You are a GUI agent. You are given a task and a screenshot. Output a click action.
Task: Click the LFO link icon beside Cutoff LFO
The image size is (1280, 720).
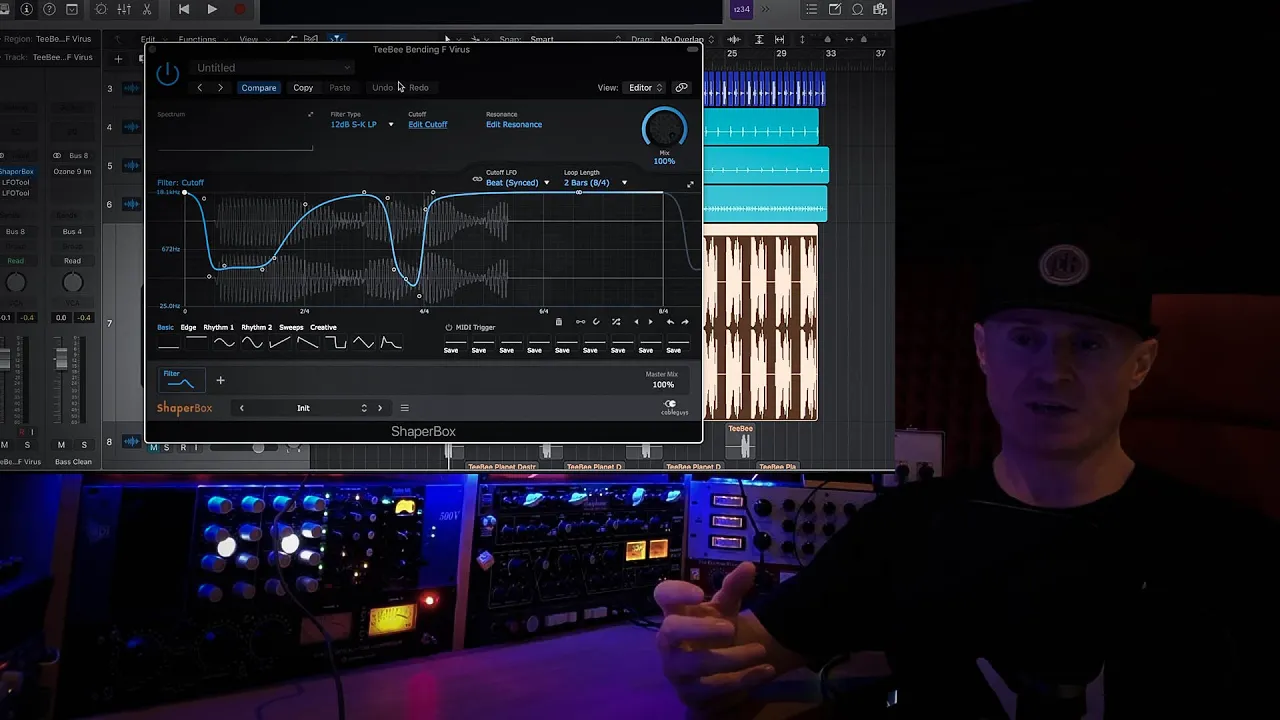pos(477,179)
